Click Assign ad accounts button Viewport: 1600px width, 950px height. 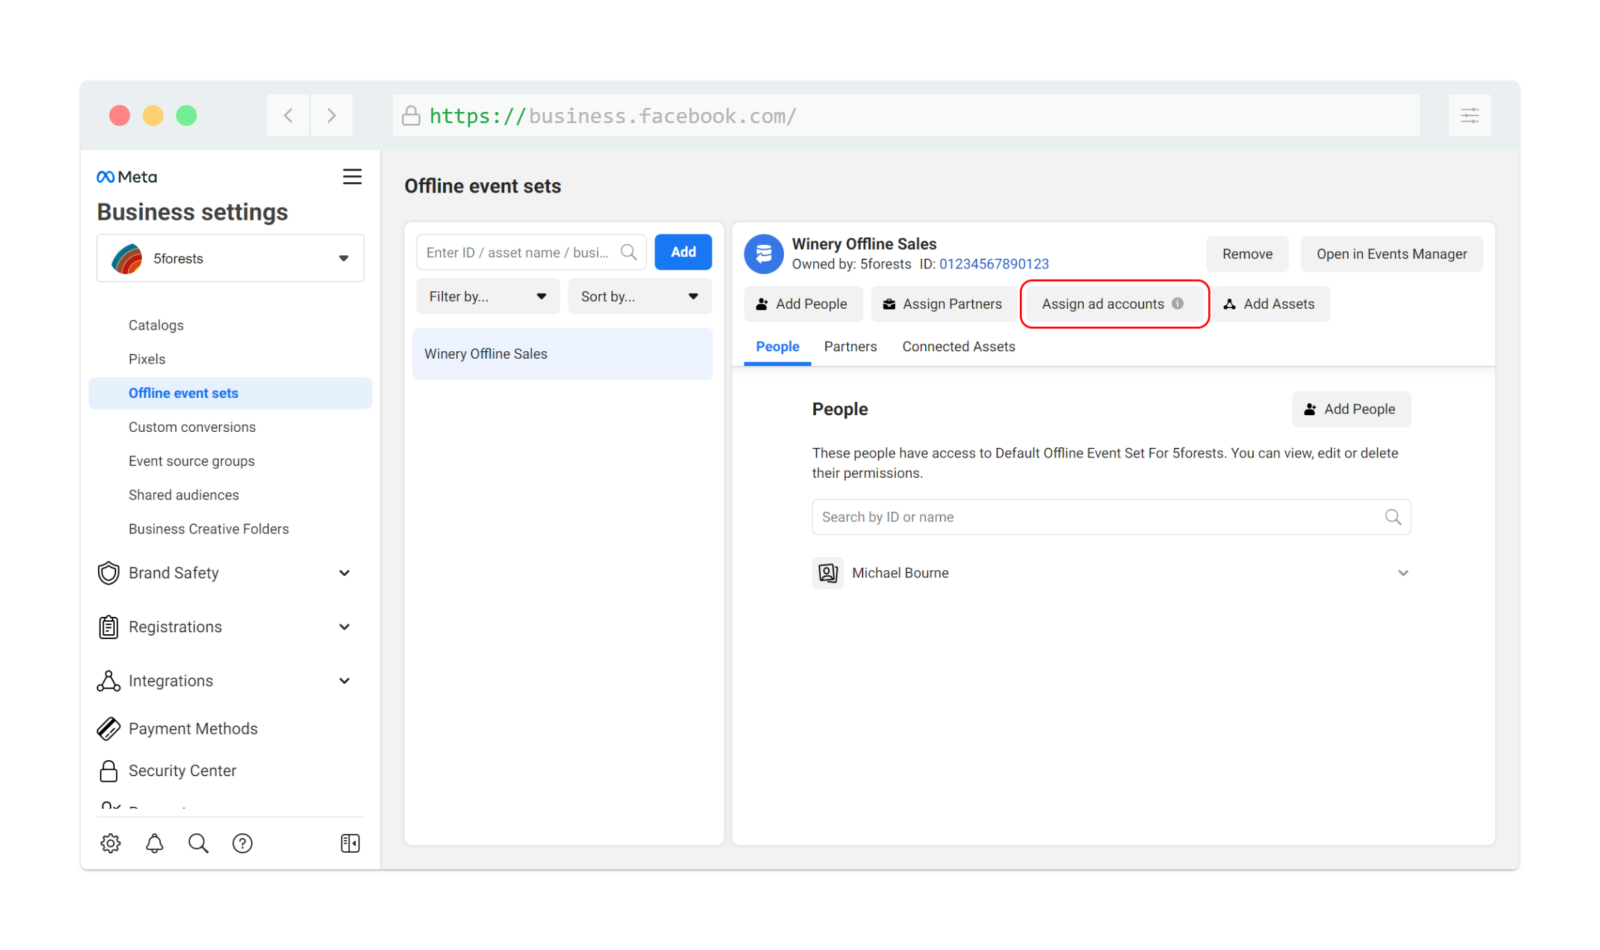point(1114,304)
